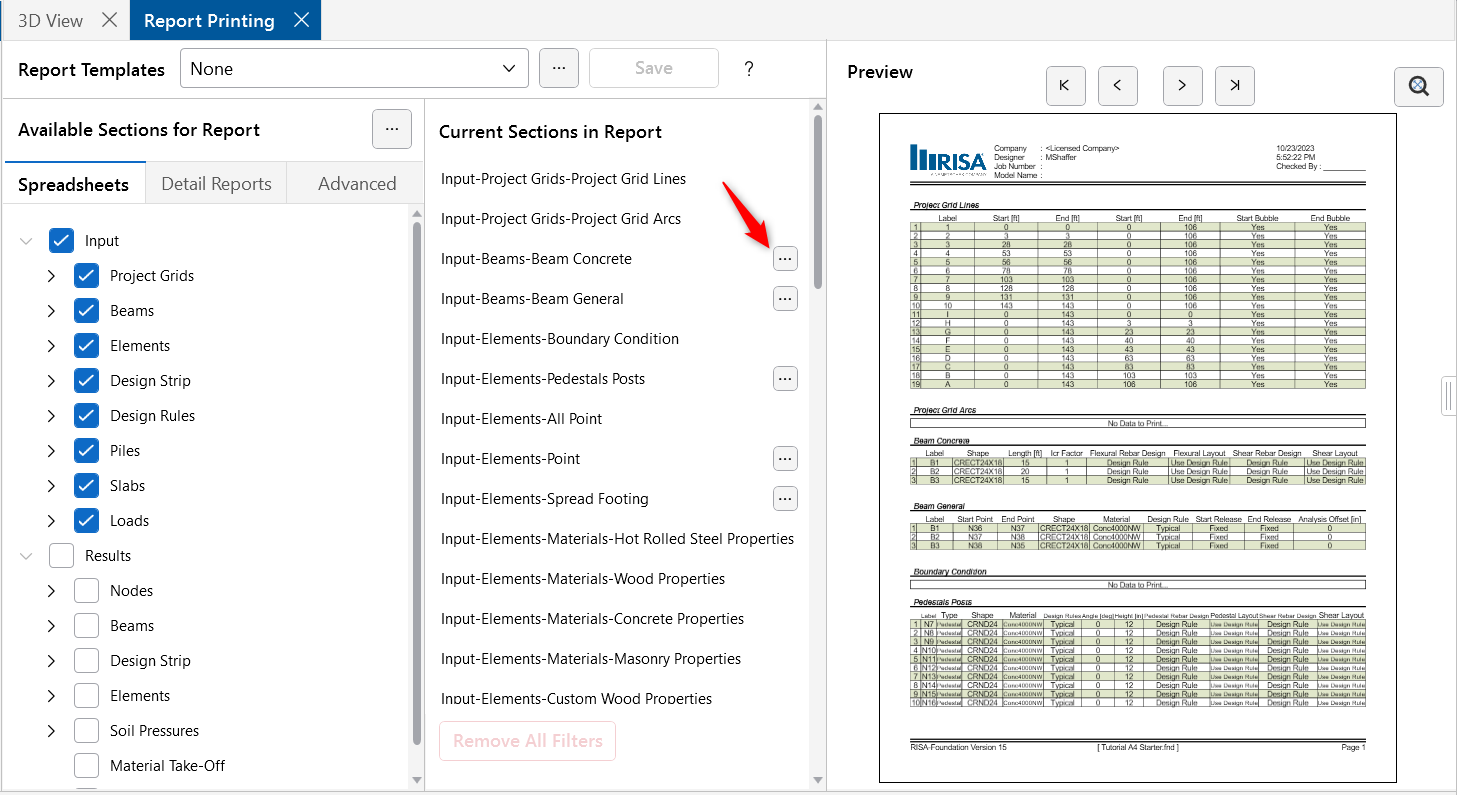The height and width of the screenshot is (795, 1457).
Task: Go to first page of preview
Action: [x=1065, y=86]
